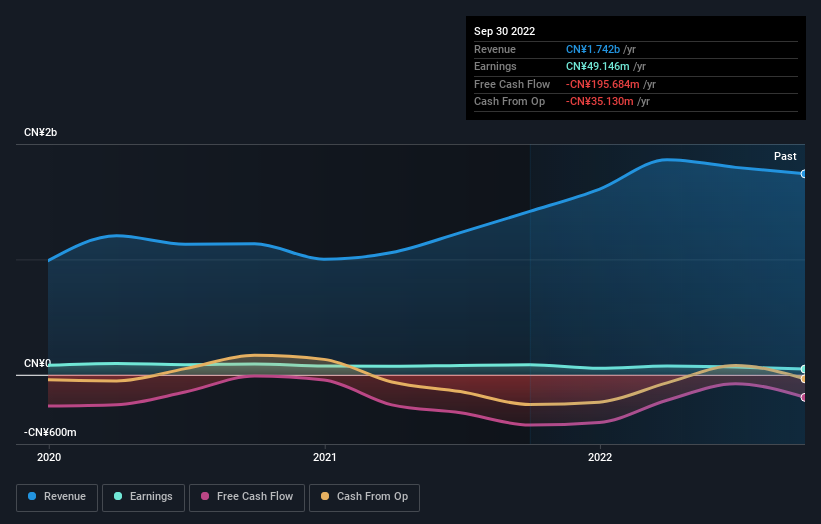821x524 pixels.
Task: Click the CN¥0 y-axis label
Action: (38, 363)
